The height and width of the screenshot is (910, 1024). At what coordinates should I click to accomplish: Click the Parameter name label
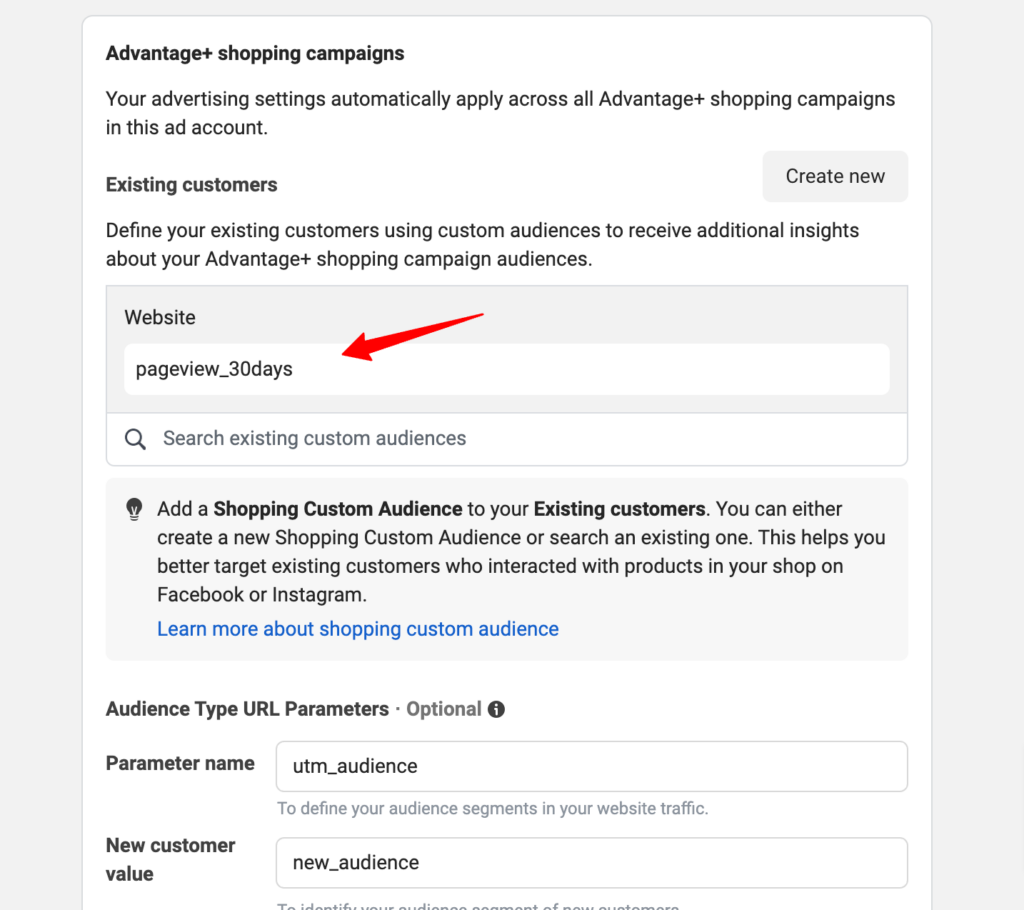point(180,763)
